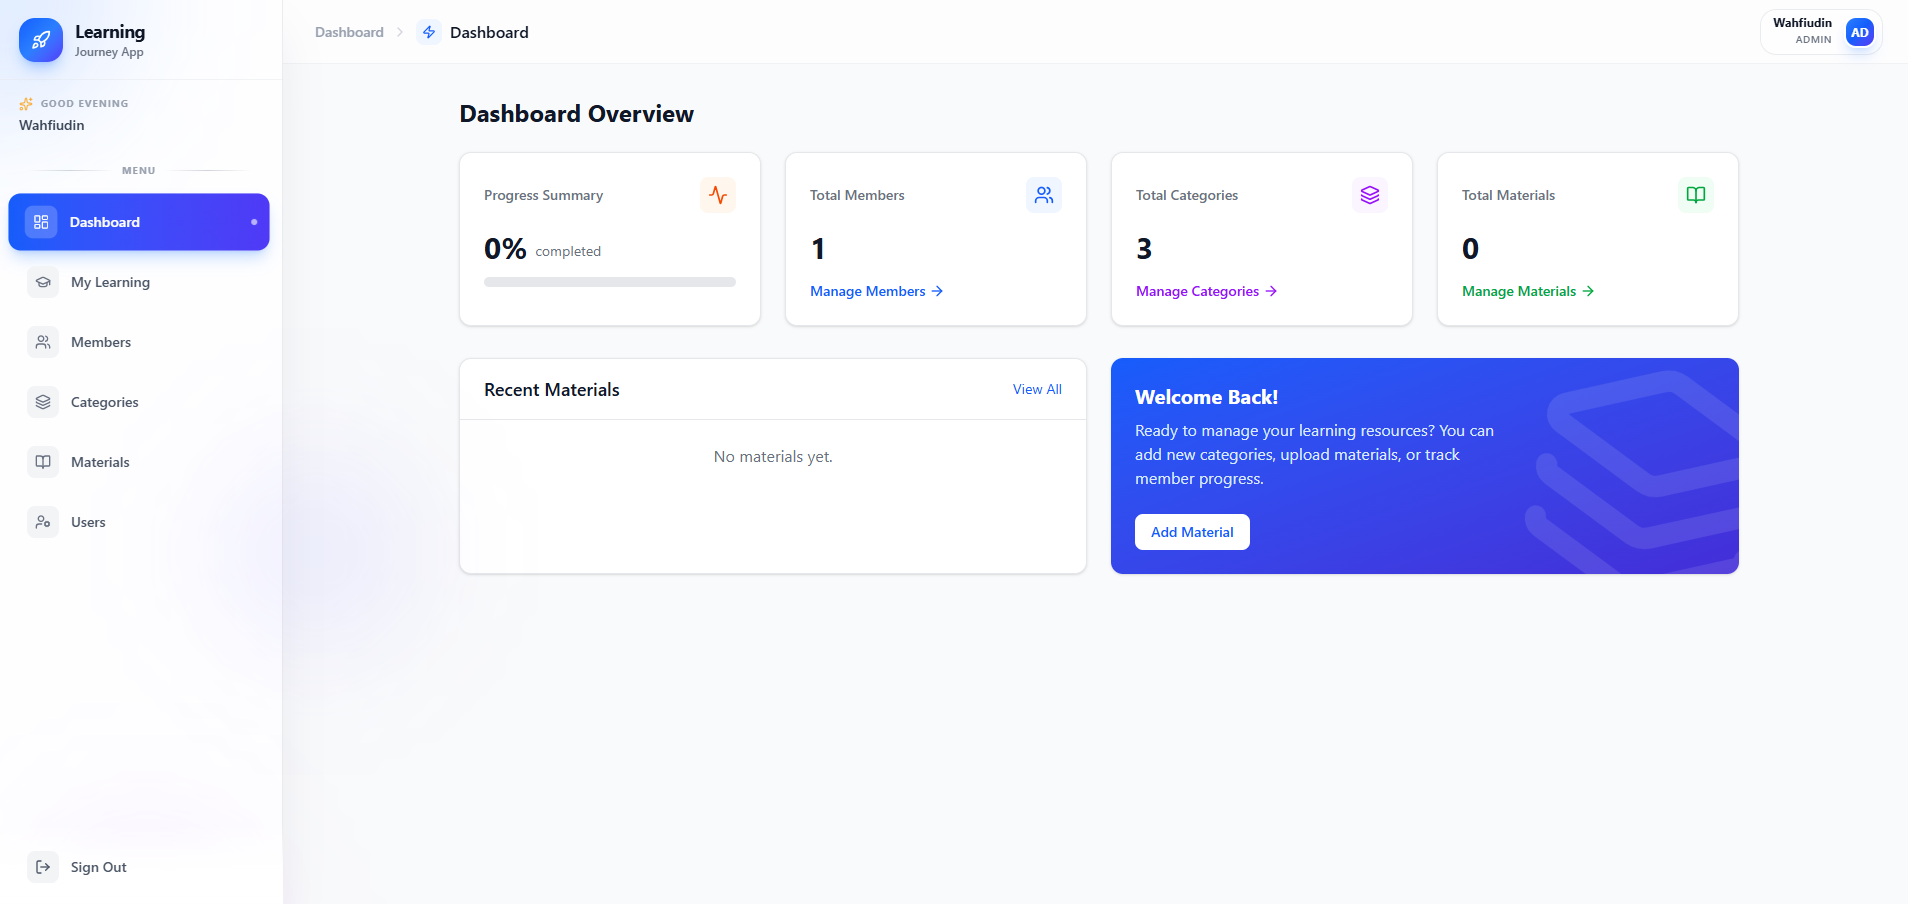The width and height of the screenshot is (1908, 904).
Task: Click the Total Categories layers icon
Action: point(1370,195)
